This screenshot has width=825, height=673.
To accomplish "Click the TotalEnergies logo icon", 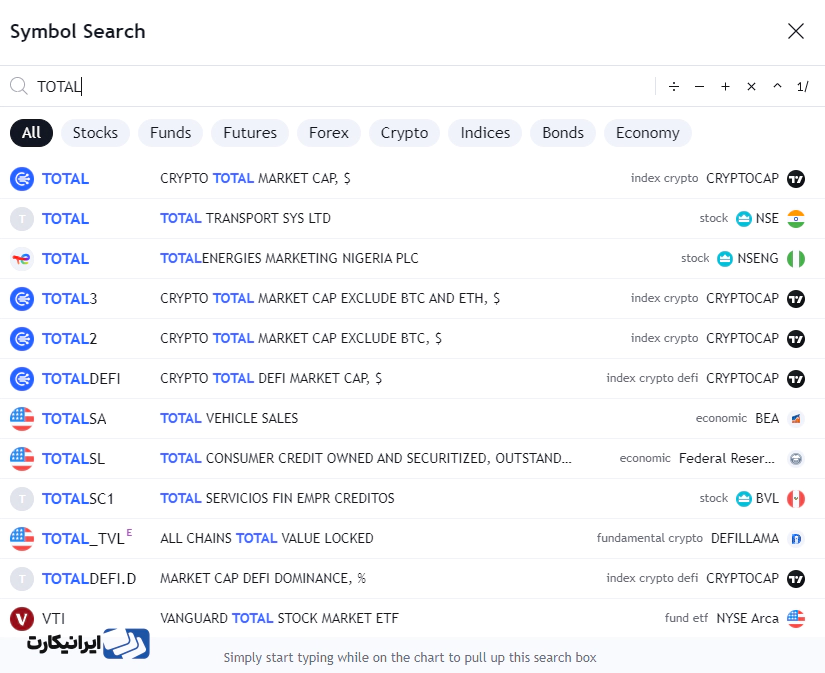I will click(x=22, y=259).
